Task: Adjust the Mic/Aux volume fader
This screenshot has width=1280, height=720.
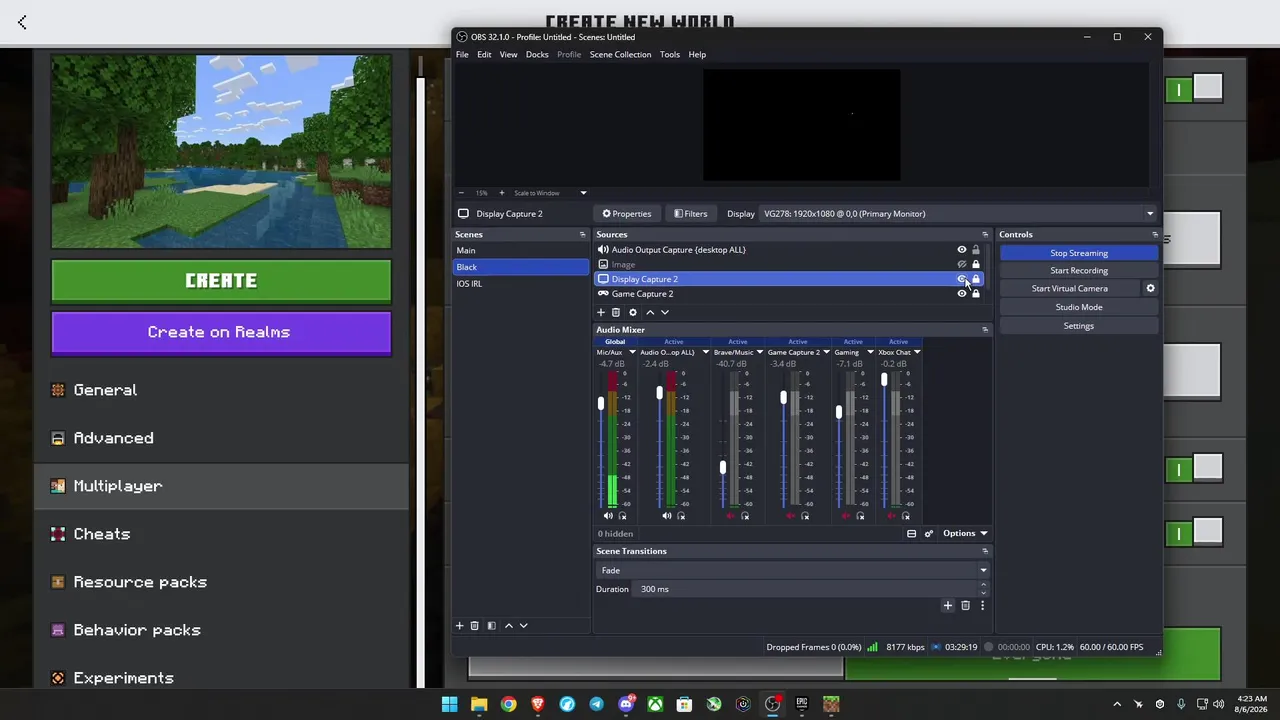Action: [601, 403]
